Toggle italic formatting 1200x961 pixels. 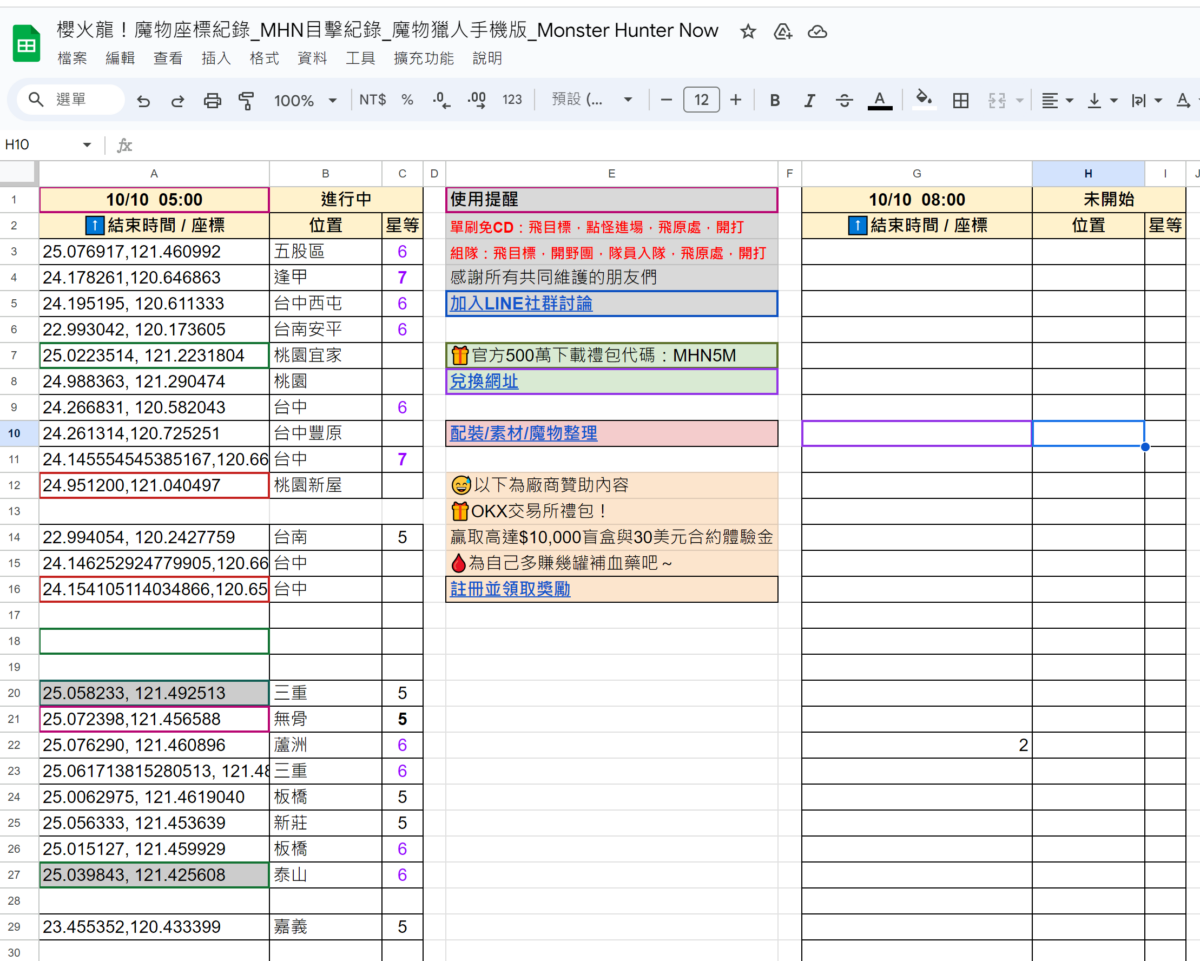(809, 100)
